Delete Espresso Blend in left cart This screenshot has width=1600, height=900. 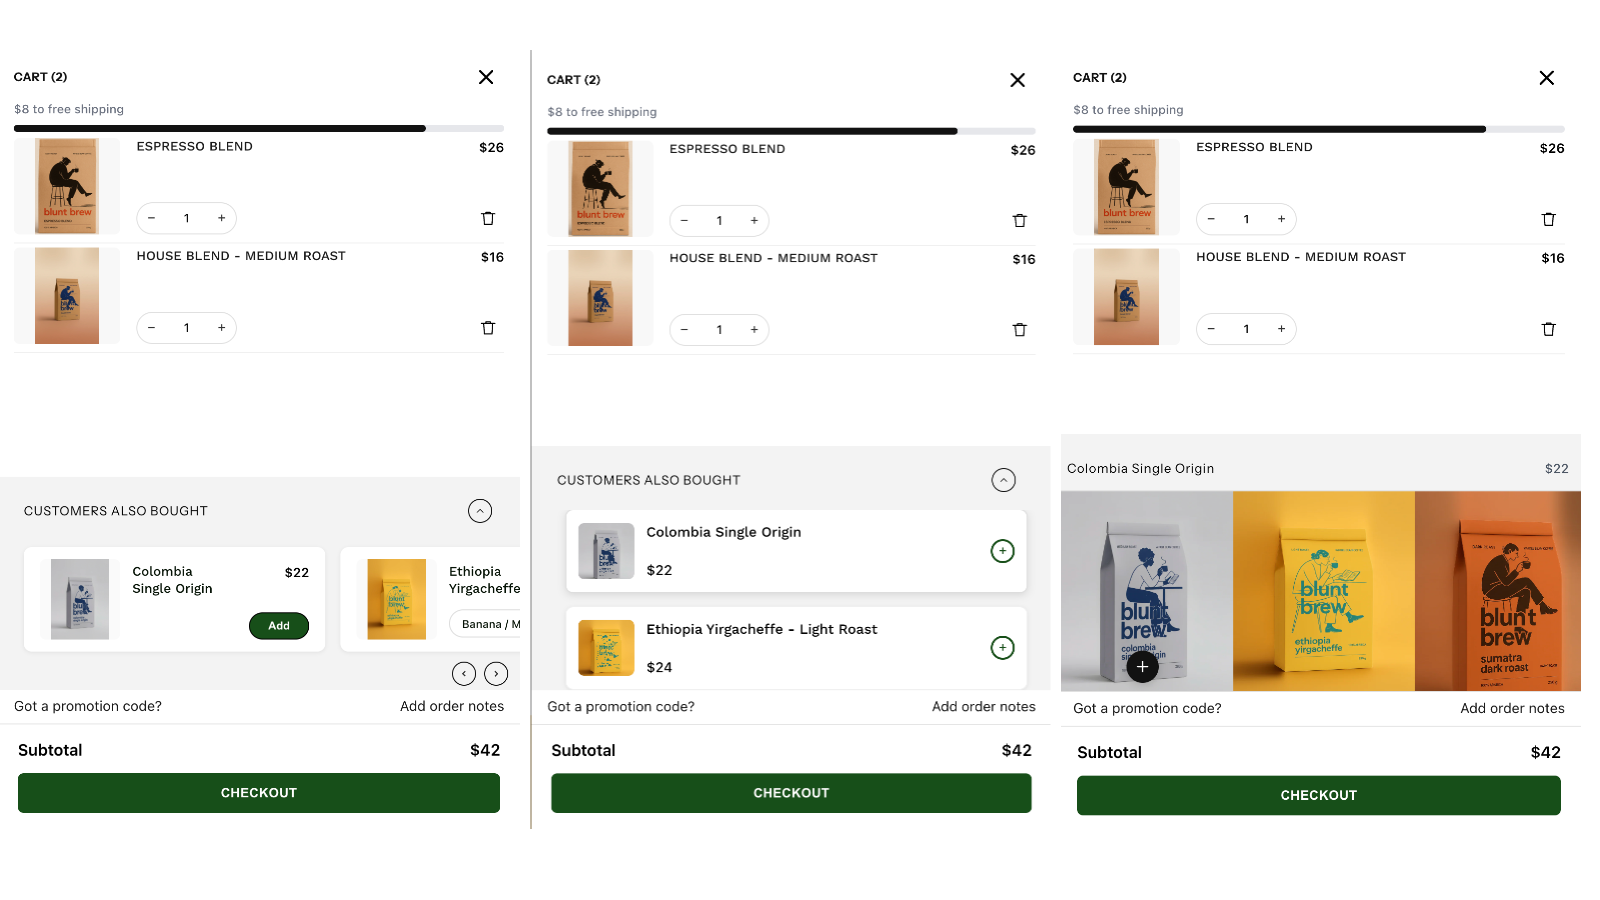(488, 218)
